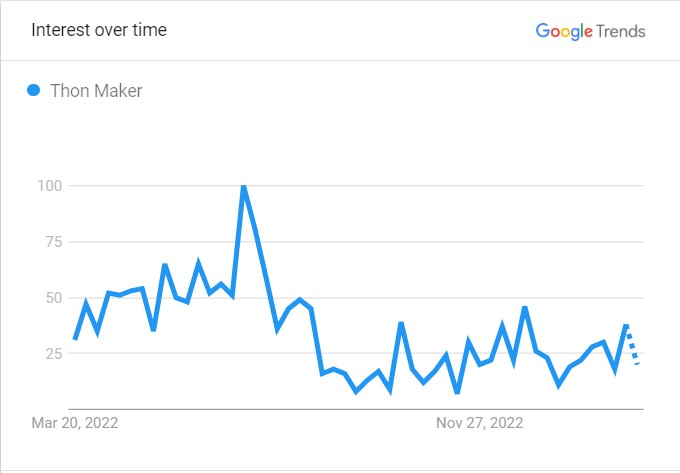Click the chart's bottom x-axis baseline
The height and width of the screenshot is (473, 680).
click(x=356, y=409)
